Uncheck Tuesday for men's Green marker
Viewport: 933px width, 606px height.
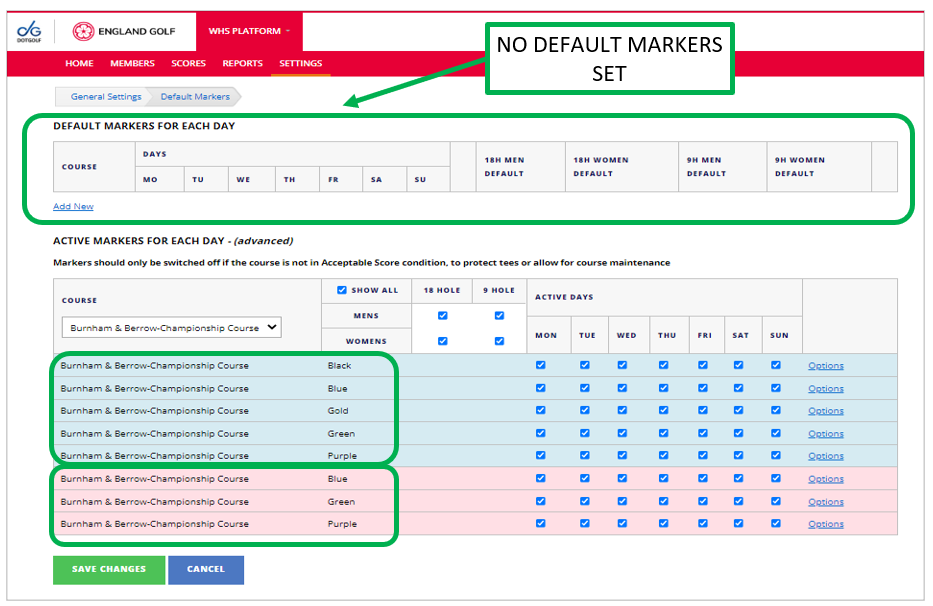point(585,433)
